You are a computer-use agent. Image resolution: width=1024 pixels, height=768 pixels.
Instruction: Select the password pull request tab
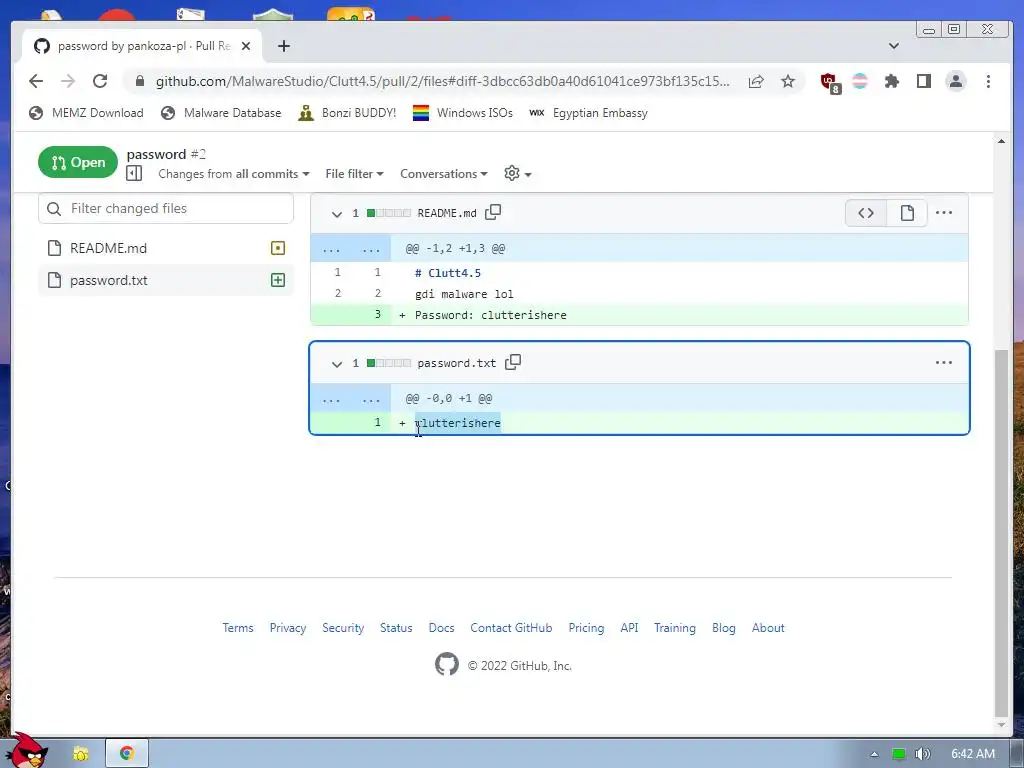coord(142,46)
